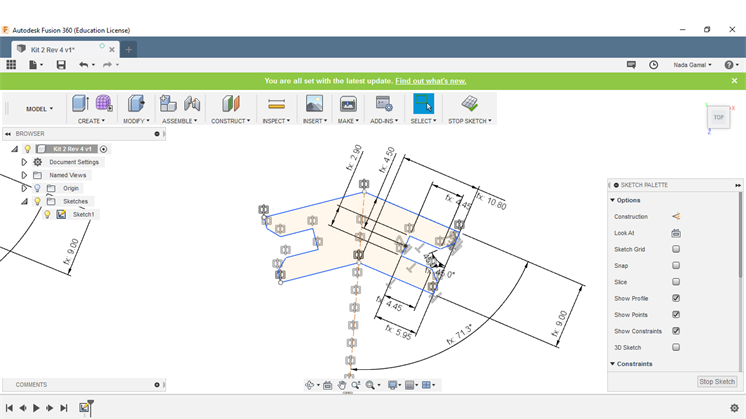746x419 pixels.
Task: Click the Sketch Palette vertical scrollbar
Action: click(740, 234)
